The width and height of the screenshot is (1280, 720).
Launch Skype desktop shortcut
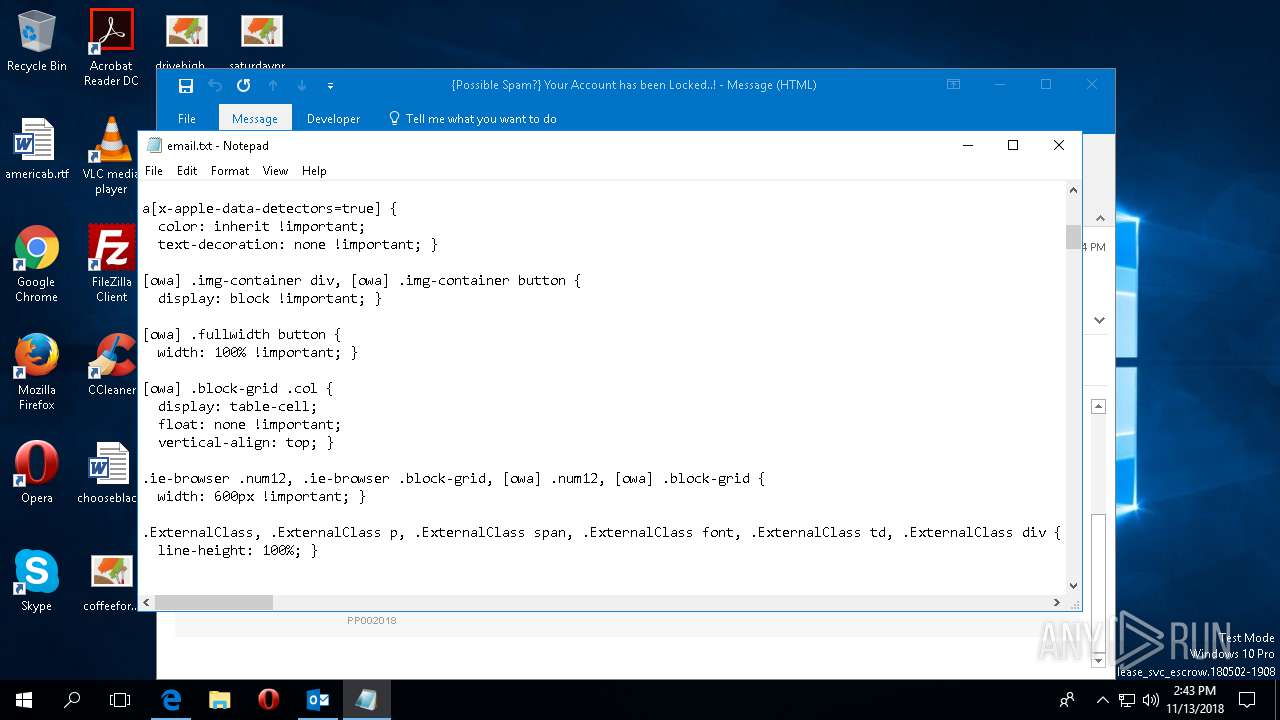(36, 581)
